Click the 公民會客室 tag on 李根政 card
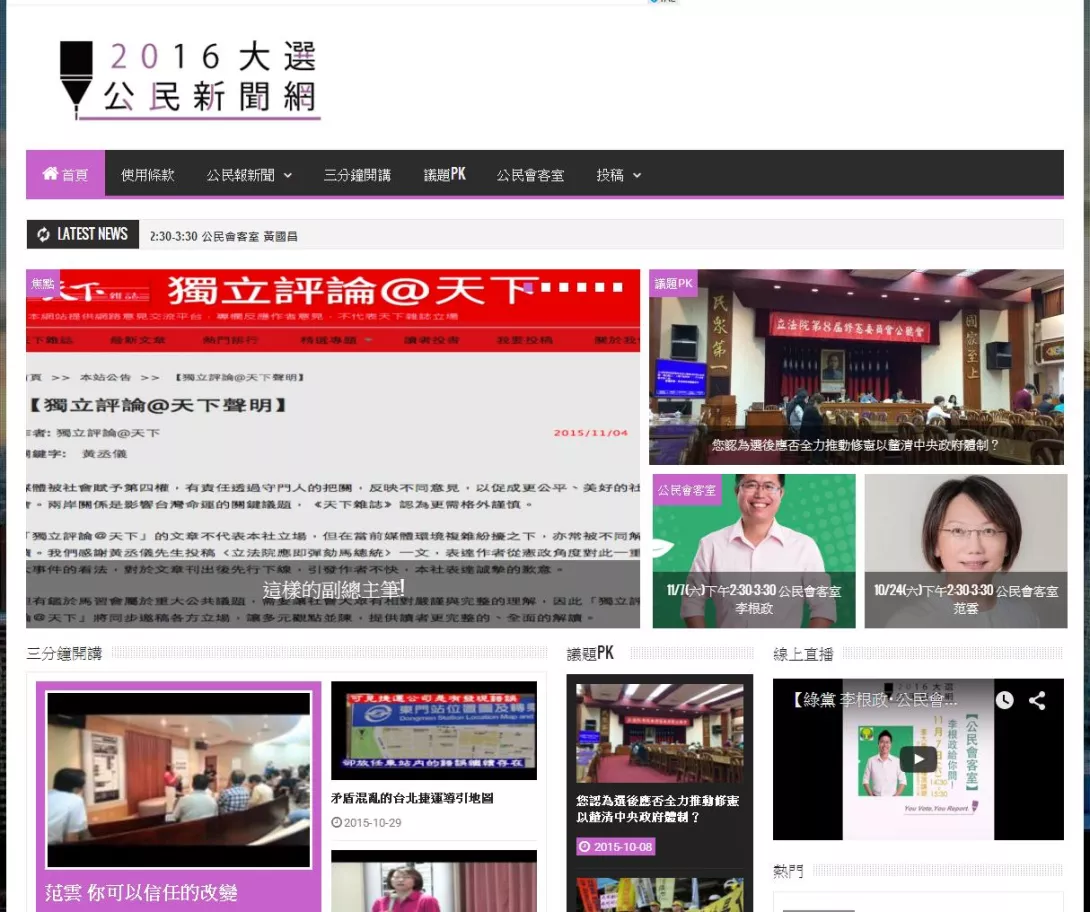This screenshot has width=1090, height=912. pyautogui.click(x=687, y=489)
